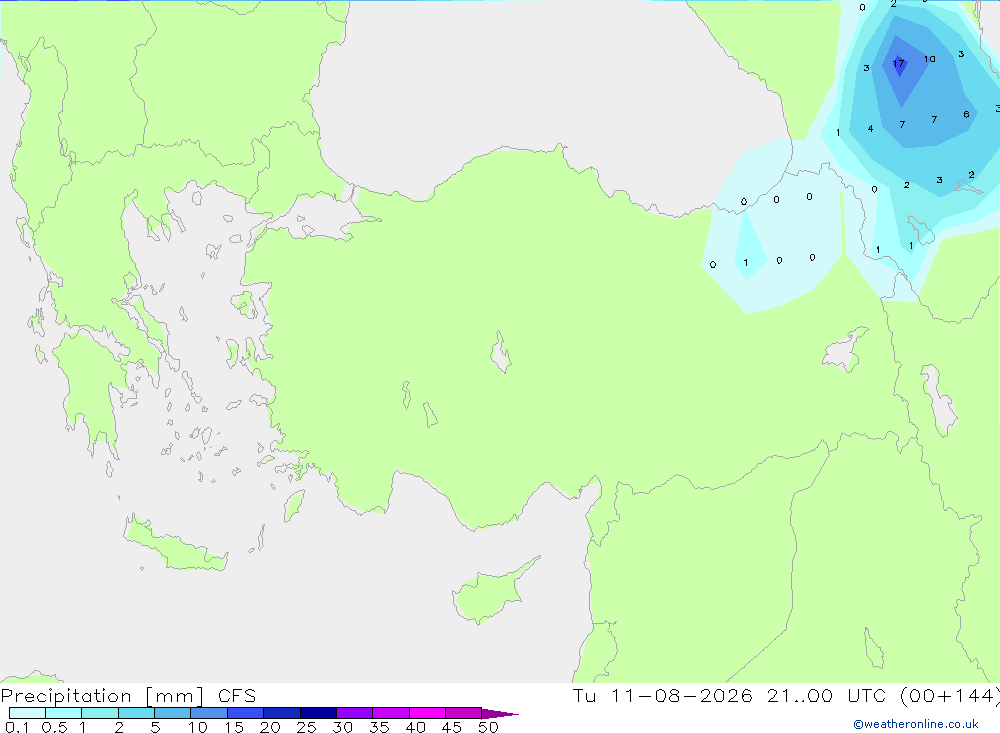The height and width of the screenshot is (733, 1000).
Task: Click the legend label '40'
Action: [x=415, y=727]
